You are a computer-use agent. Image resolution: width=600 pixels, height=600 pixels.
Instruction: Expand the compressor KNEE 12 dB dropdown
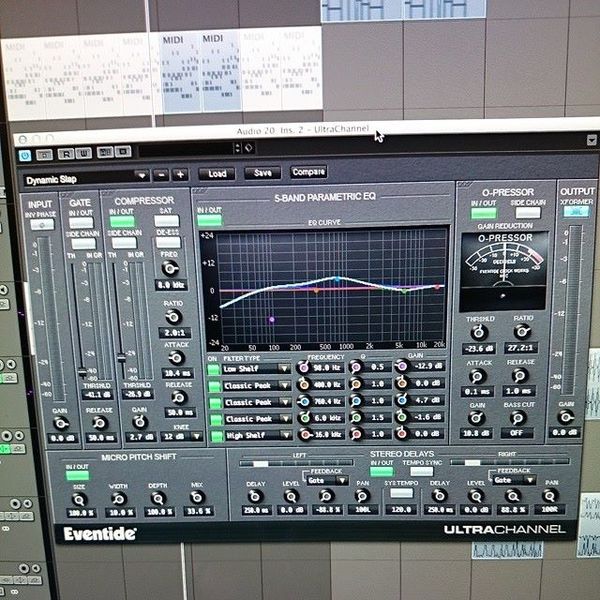point(181,437)
